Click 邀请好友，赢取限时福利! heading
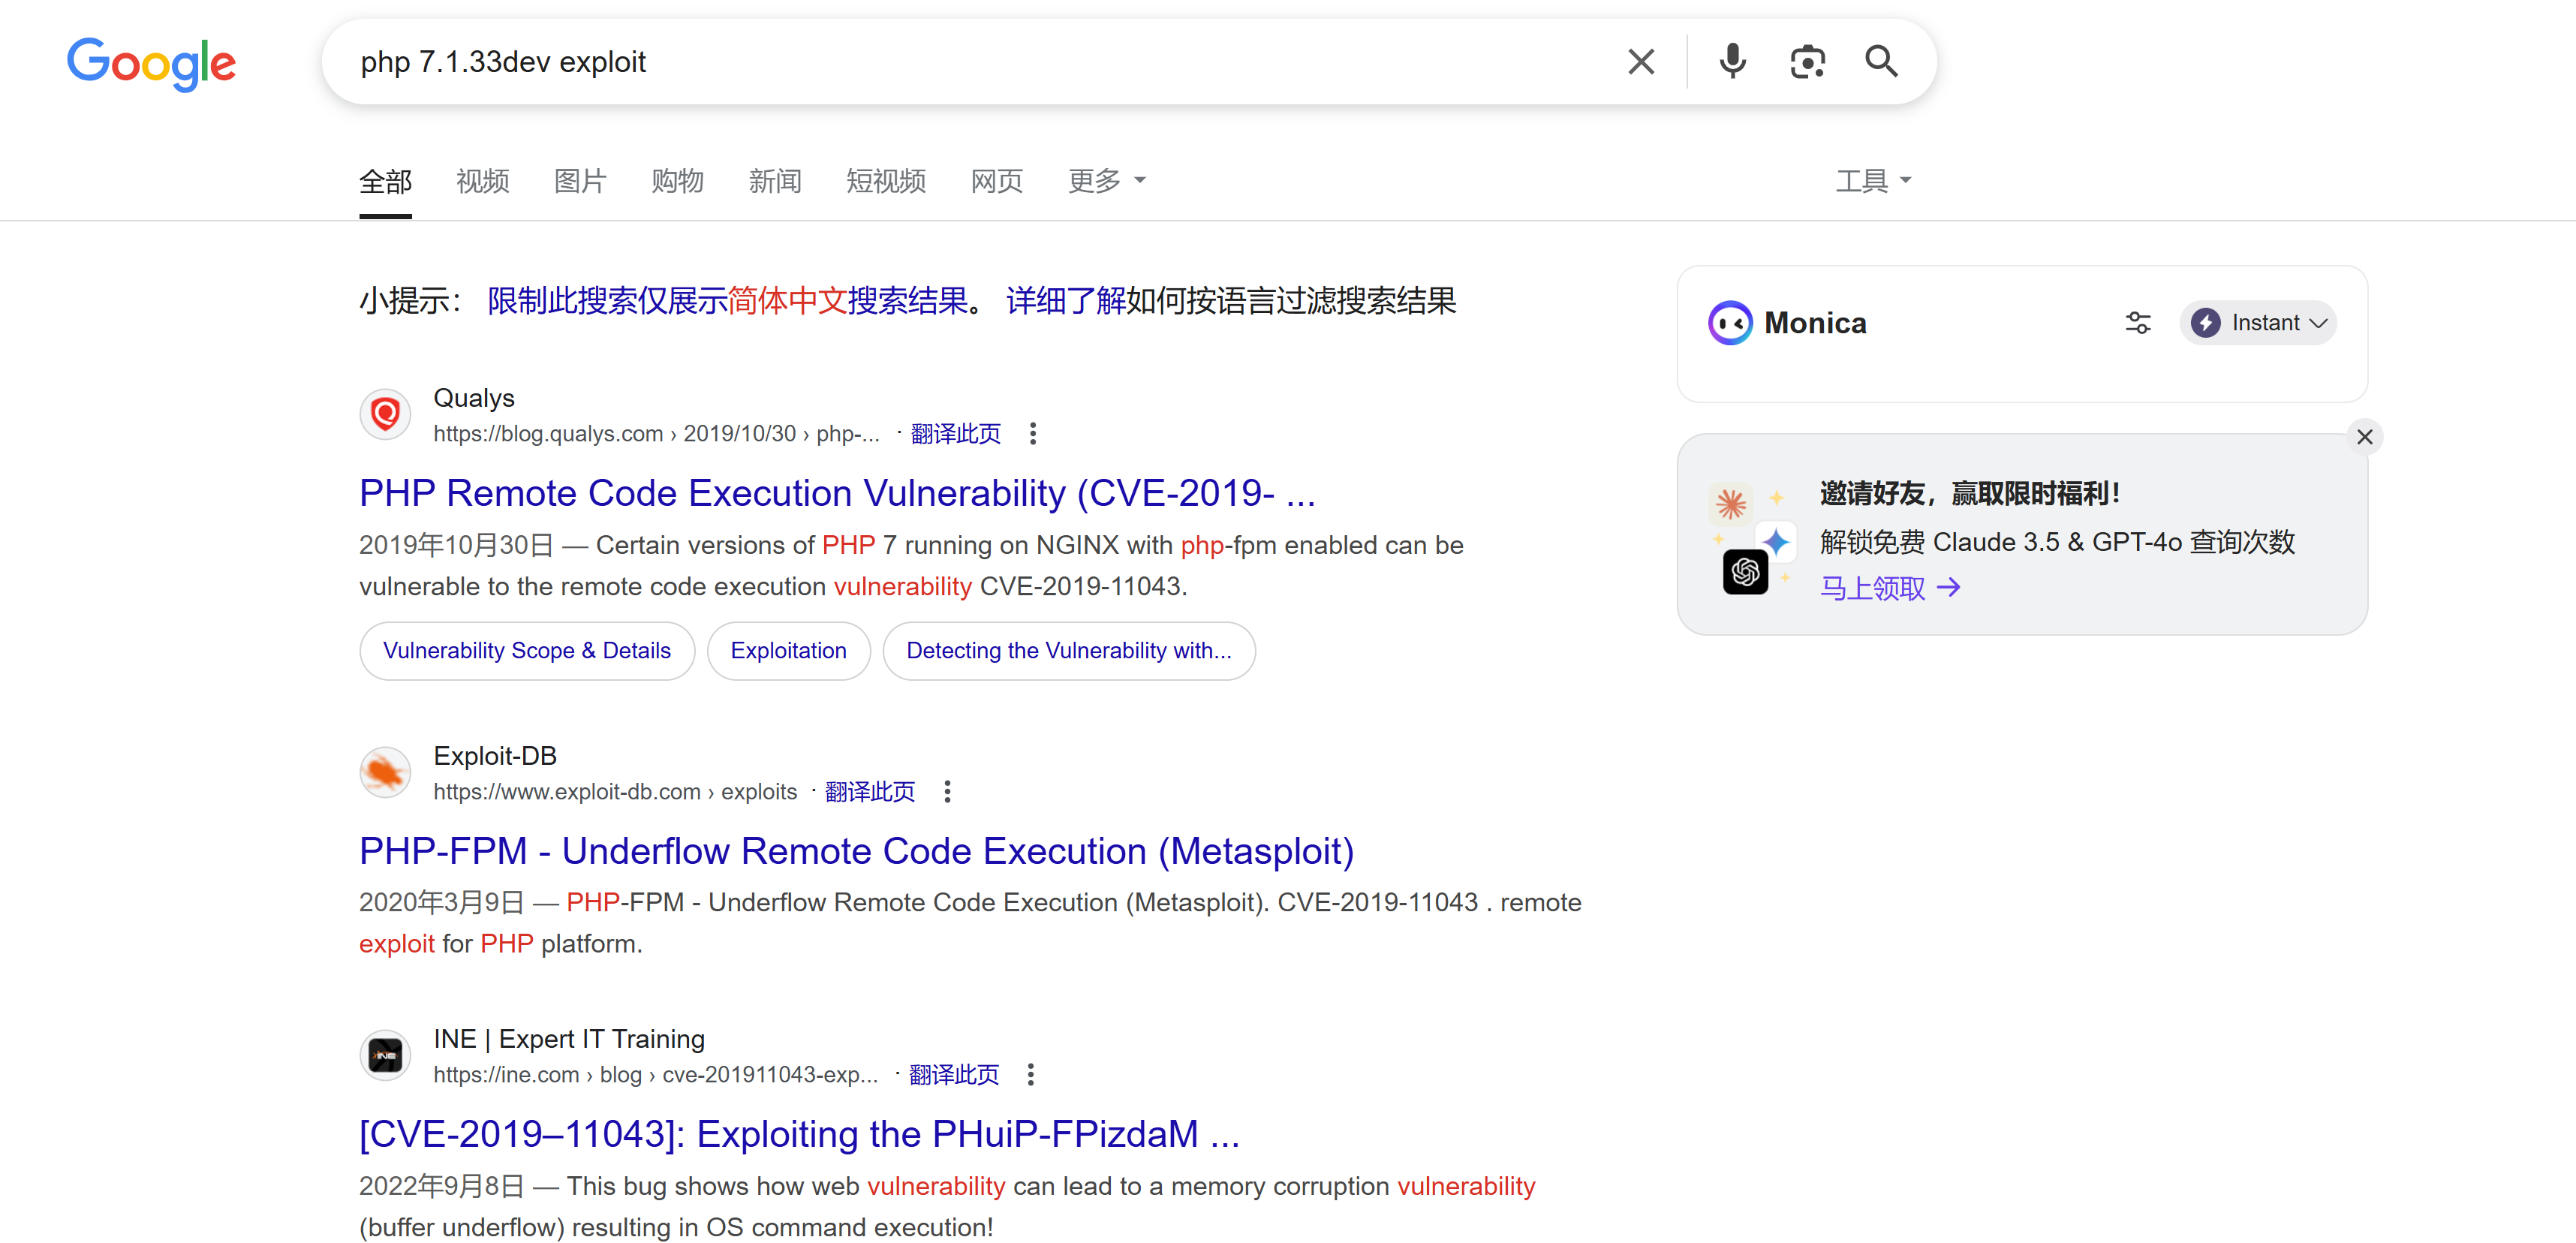The image size is (2576, 1243). (x=1969, y=493)
